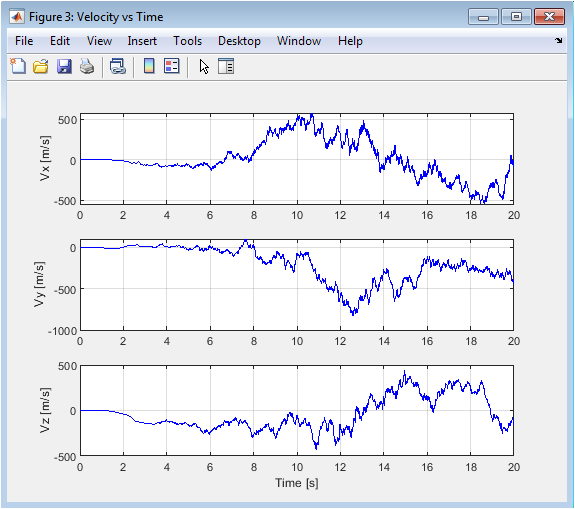The height and width of the screenshot is (509, 575).
Task: Save figure using the floppy disk icon
Action: [x=64, y=66]
